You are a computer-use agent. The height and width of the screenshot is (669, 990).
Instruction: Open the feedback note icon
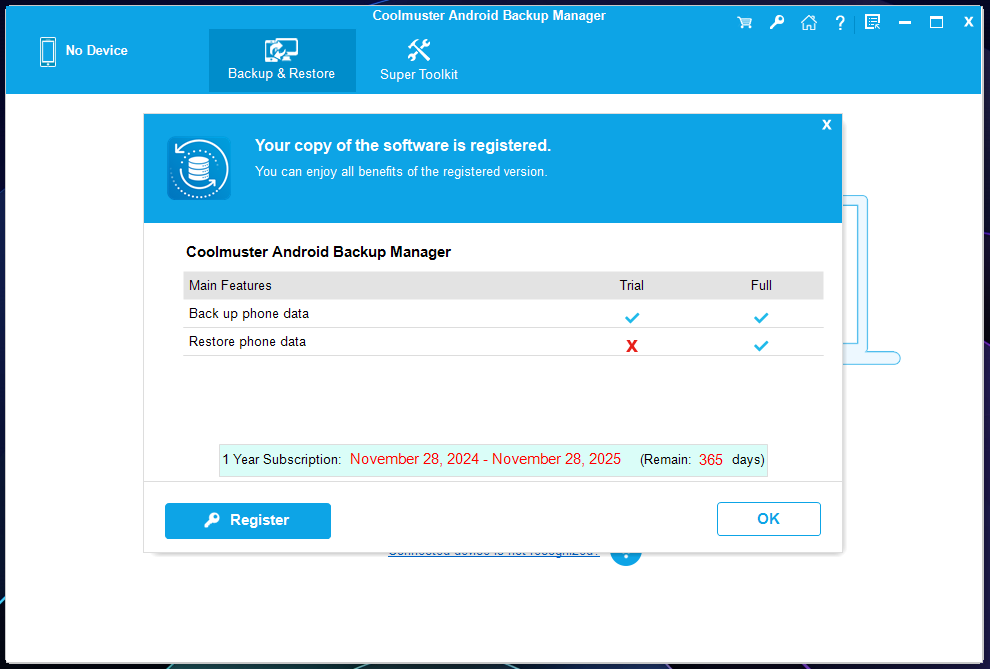[x=872, y=22]
